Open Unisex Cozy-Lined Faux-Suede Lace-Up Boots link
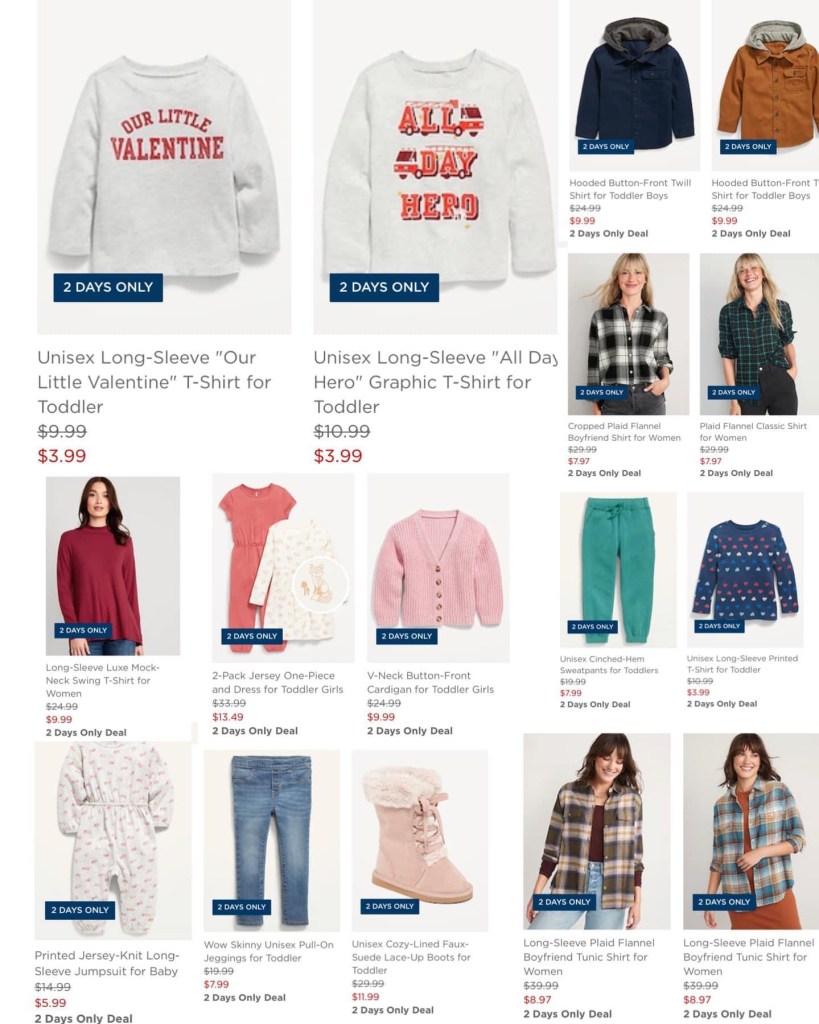This screenshot has height=1024, width=819. point(411,957)
